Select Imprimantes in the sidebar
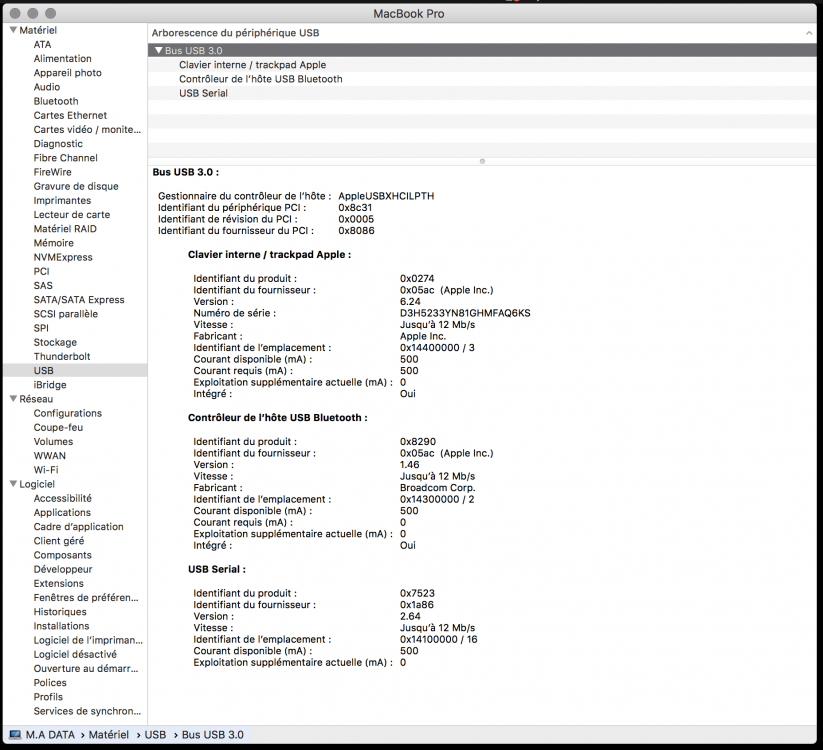The image size is (823, 750). coord(62,200)
